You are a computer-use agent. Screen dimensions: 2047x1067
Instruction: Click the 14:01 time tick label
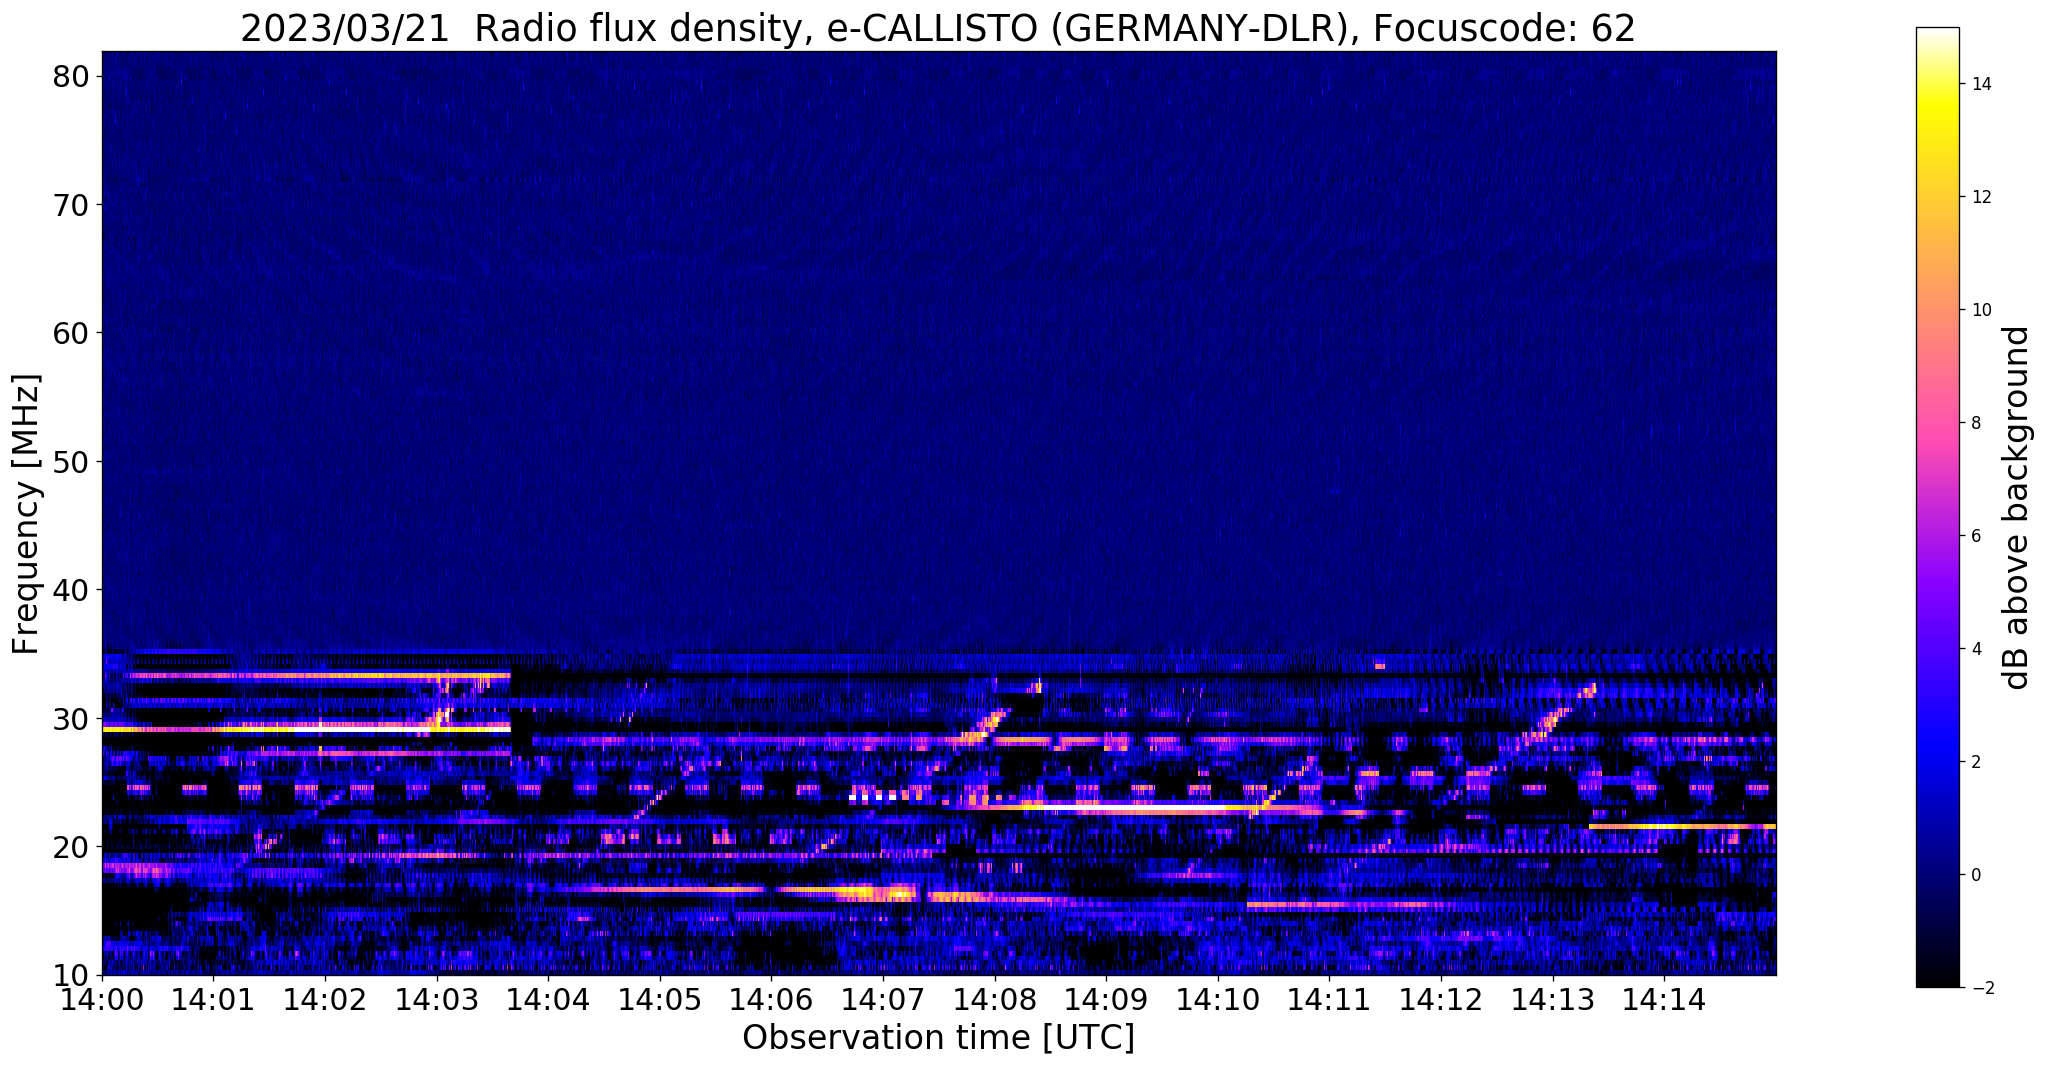[214, 998]
